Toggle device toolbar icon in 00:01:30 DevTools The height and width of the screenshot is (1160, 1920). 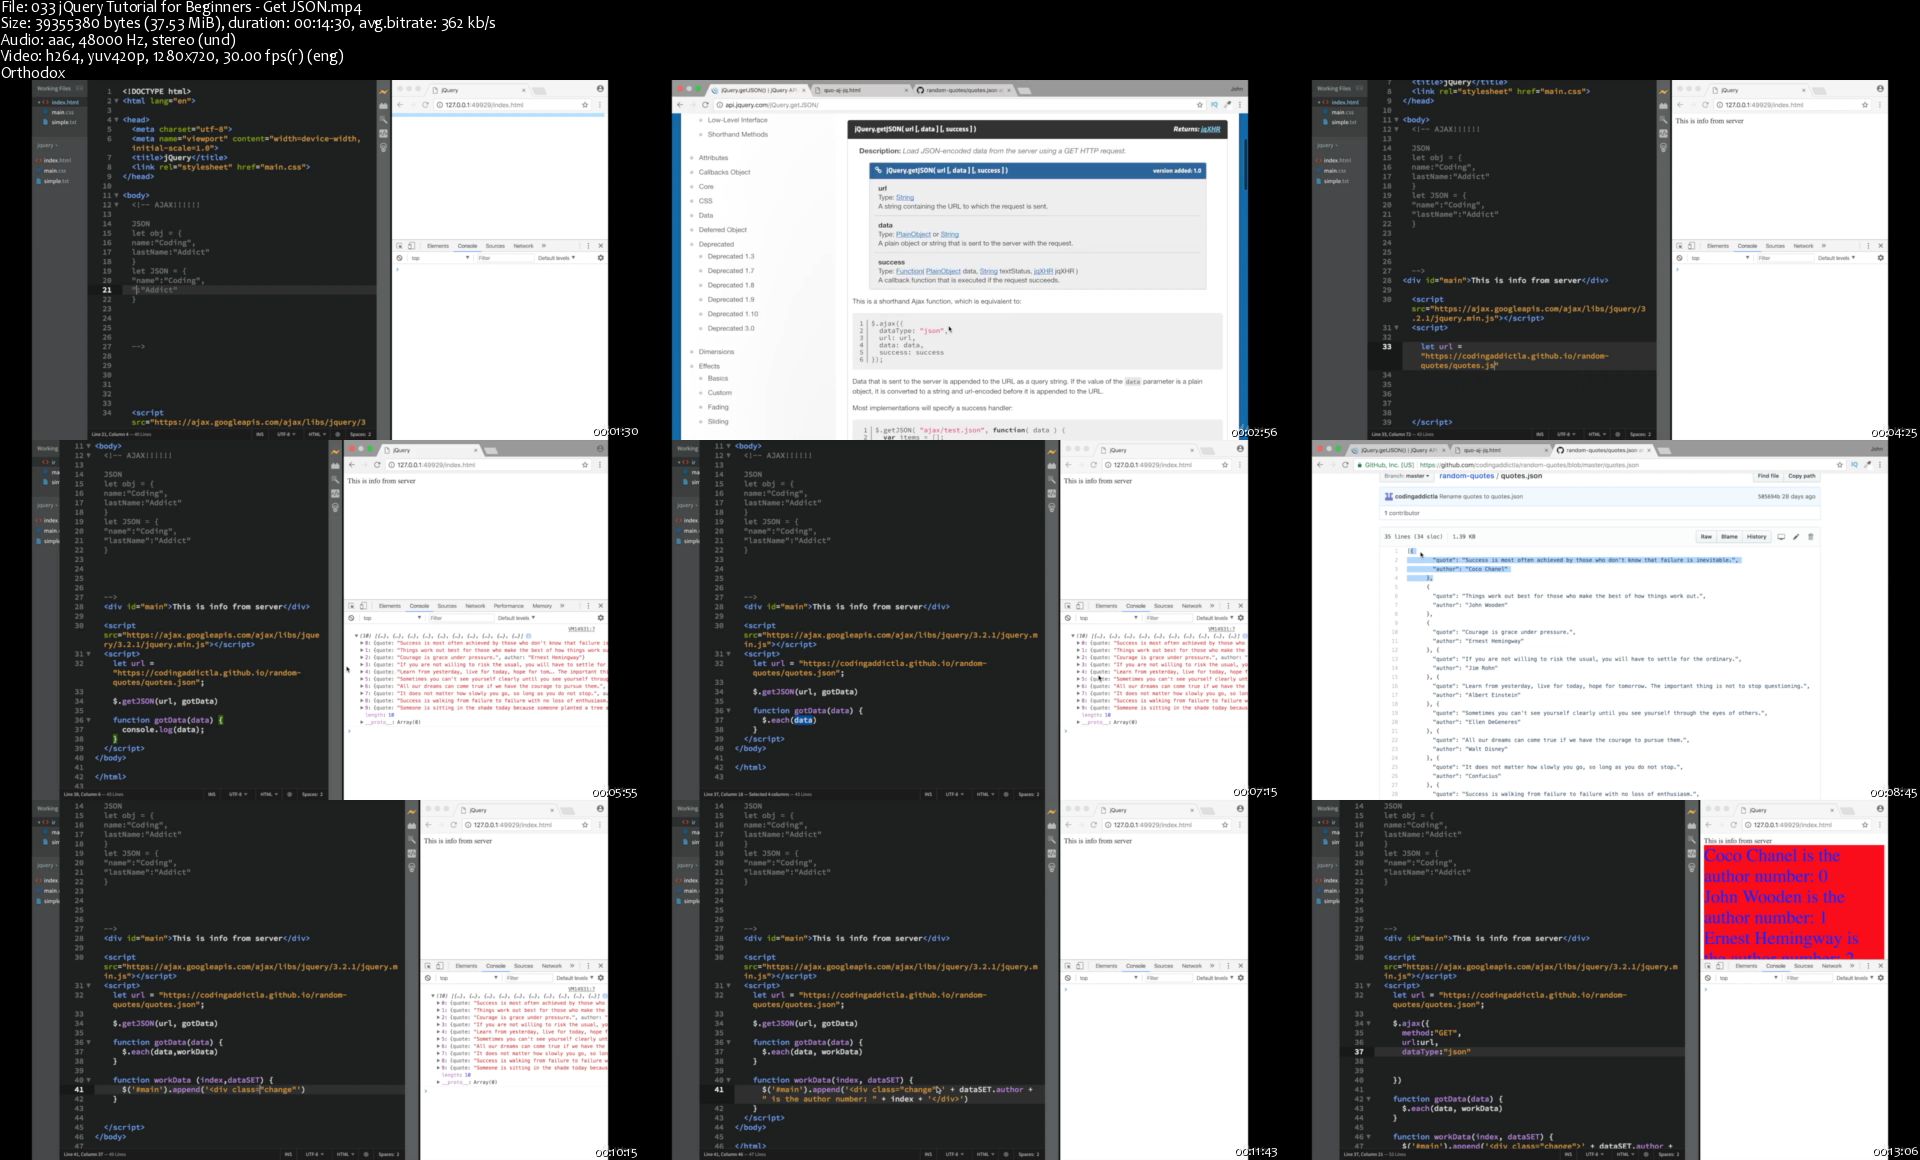click(411, 245)
